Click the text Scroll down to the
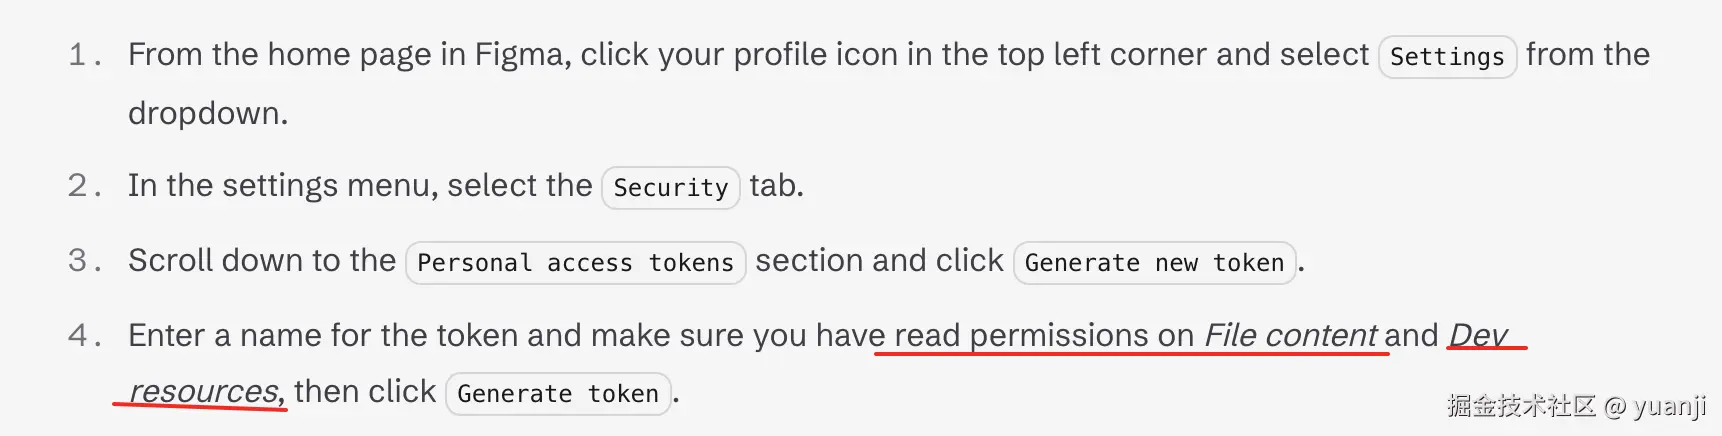The width and height of the screenshot is (1722, 436). coord(262,260)
